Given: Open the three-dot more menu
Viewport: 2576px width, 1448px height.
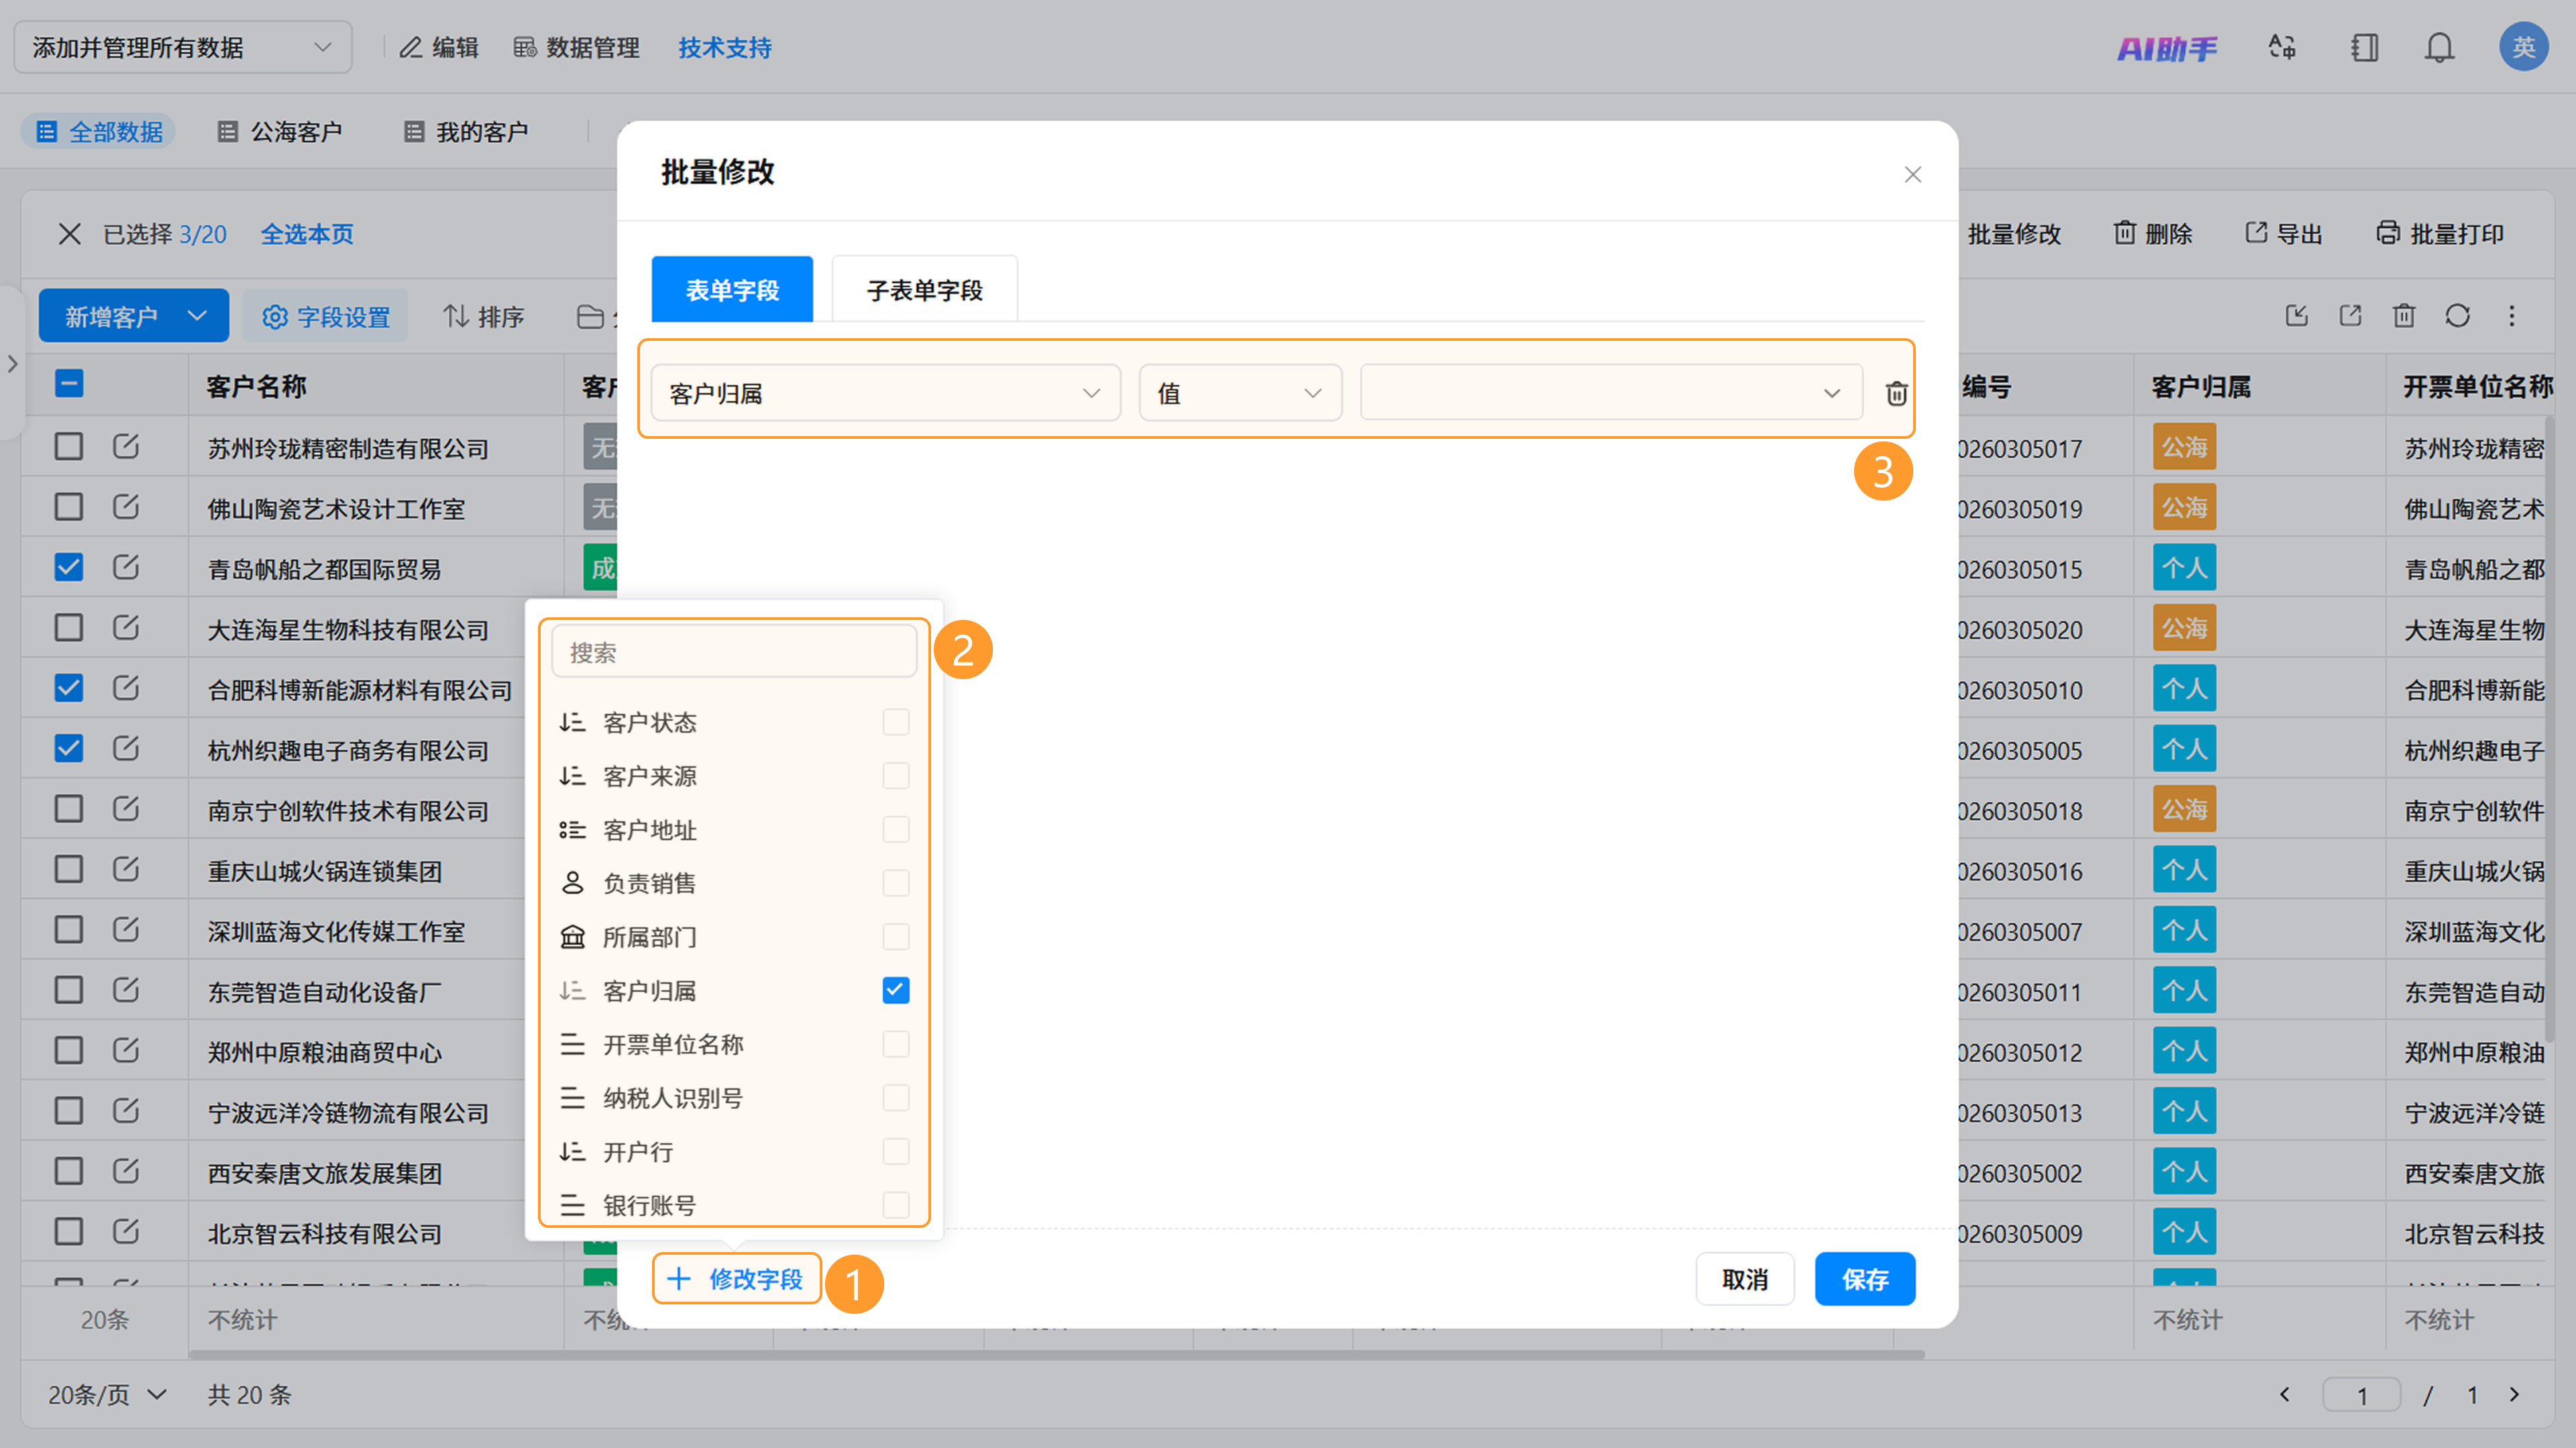Looking at the screenshot, I should click(x=2511, y=316).
